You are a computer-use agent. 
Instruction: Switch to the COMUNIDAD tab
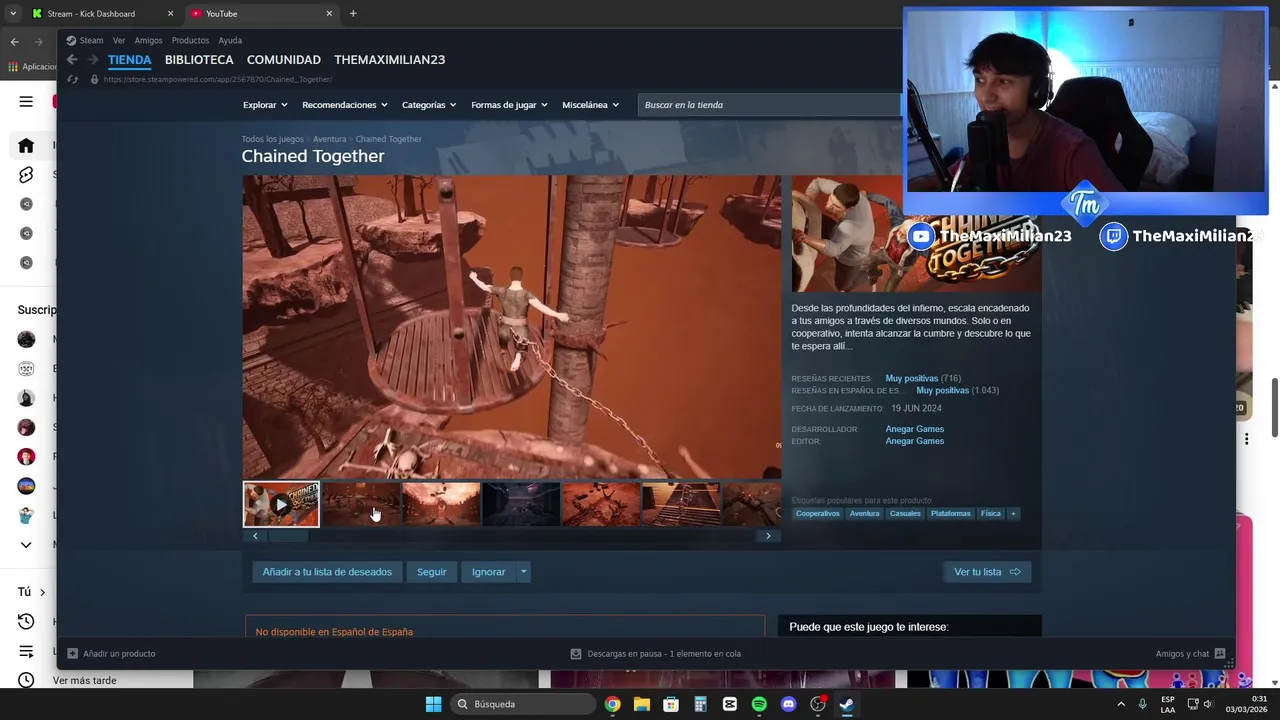pos(284,60)
